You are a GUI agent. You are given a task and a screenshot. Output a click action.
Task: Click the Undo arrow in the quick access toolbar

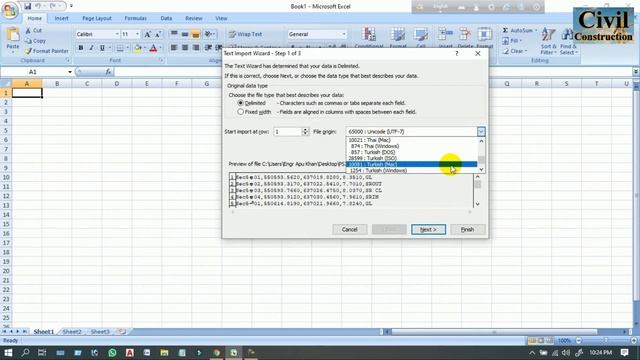(x=38, y=6)
